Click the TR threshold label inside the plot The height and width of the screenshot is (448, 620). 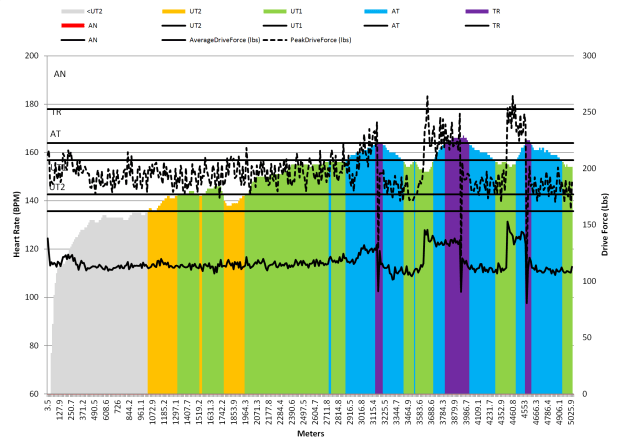[x=57, y=113]
